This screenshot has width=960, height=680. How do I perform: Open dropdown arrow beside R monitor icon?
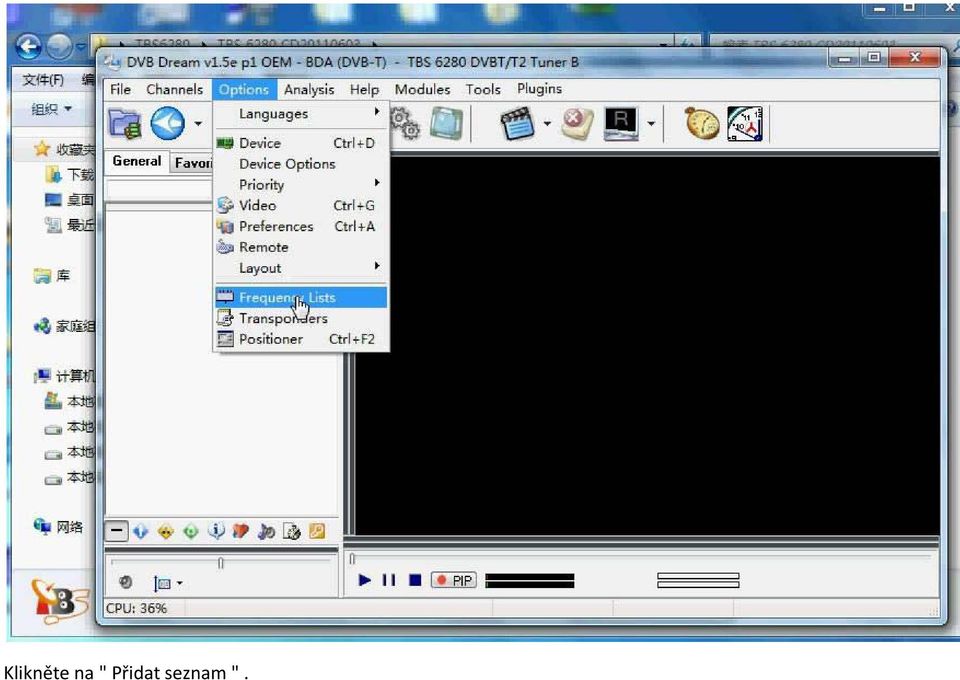(651, 124)
